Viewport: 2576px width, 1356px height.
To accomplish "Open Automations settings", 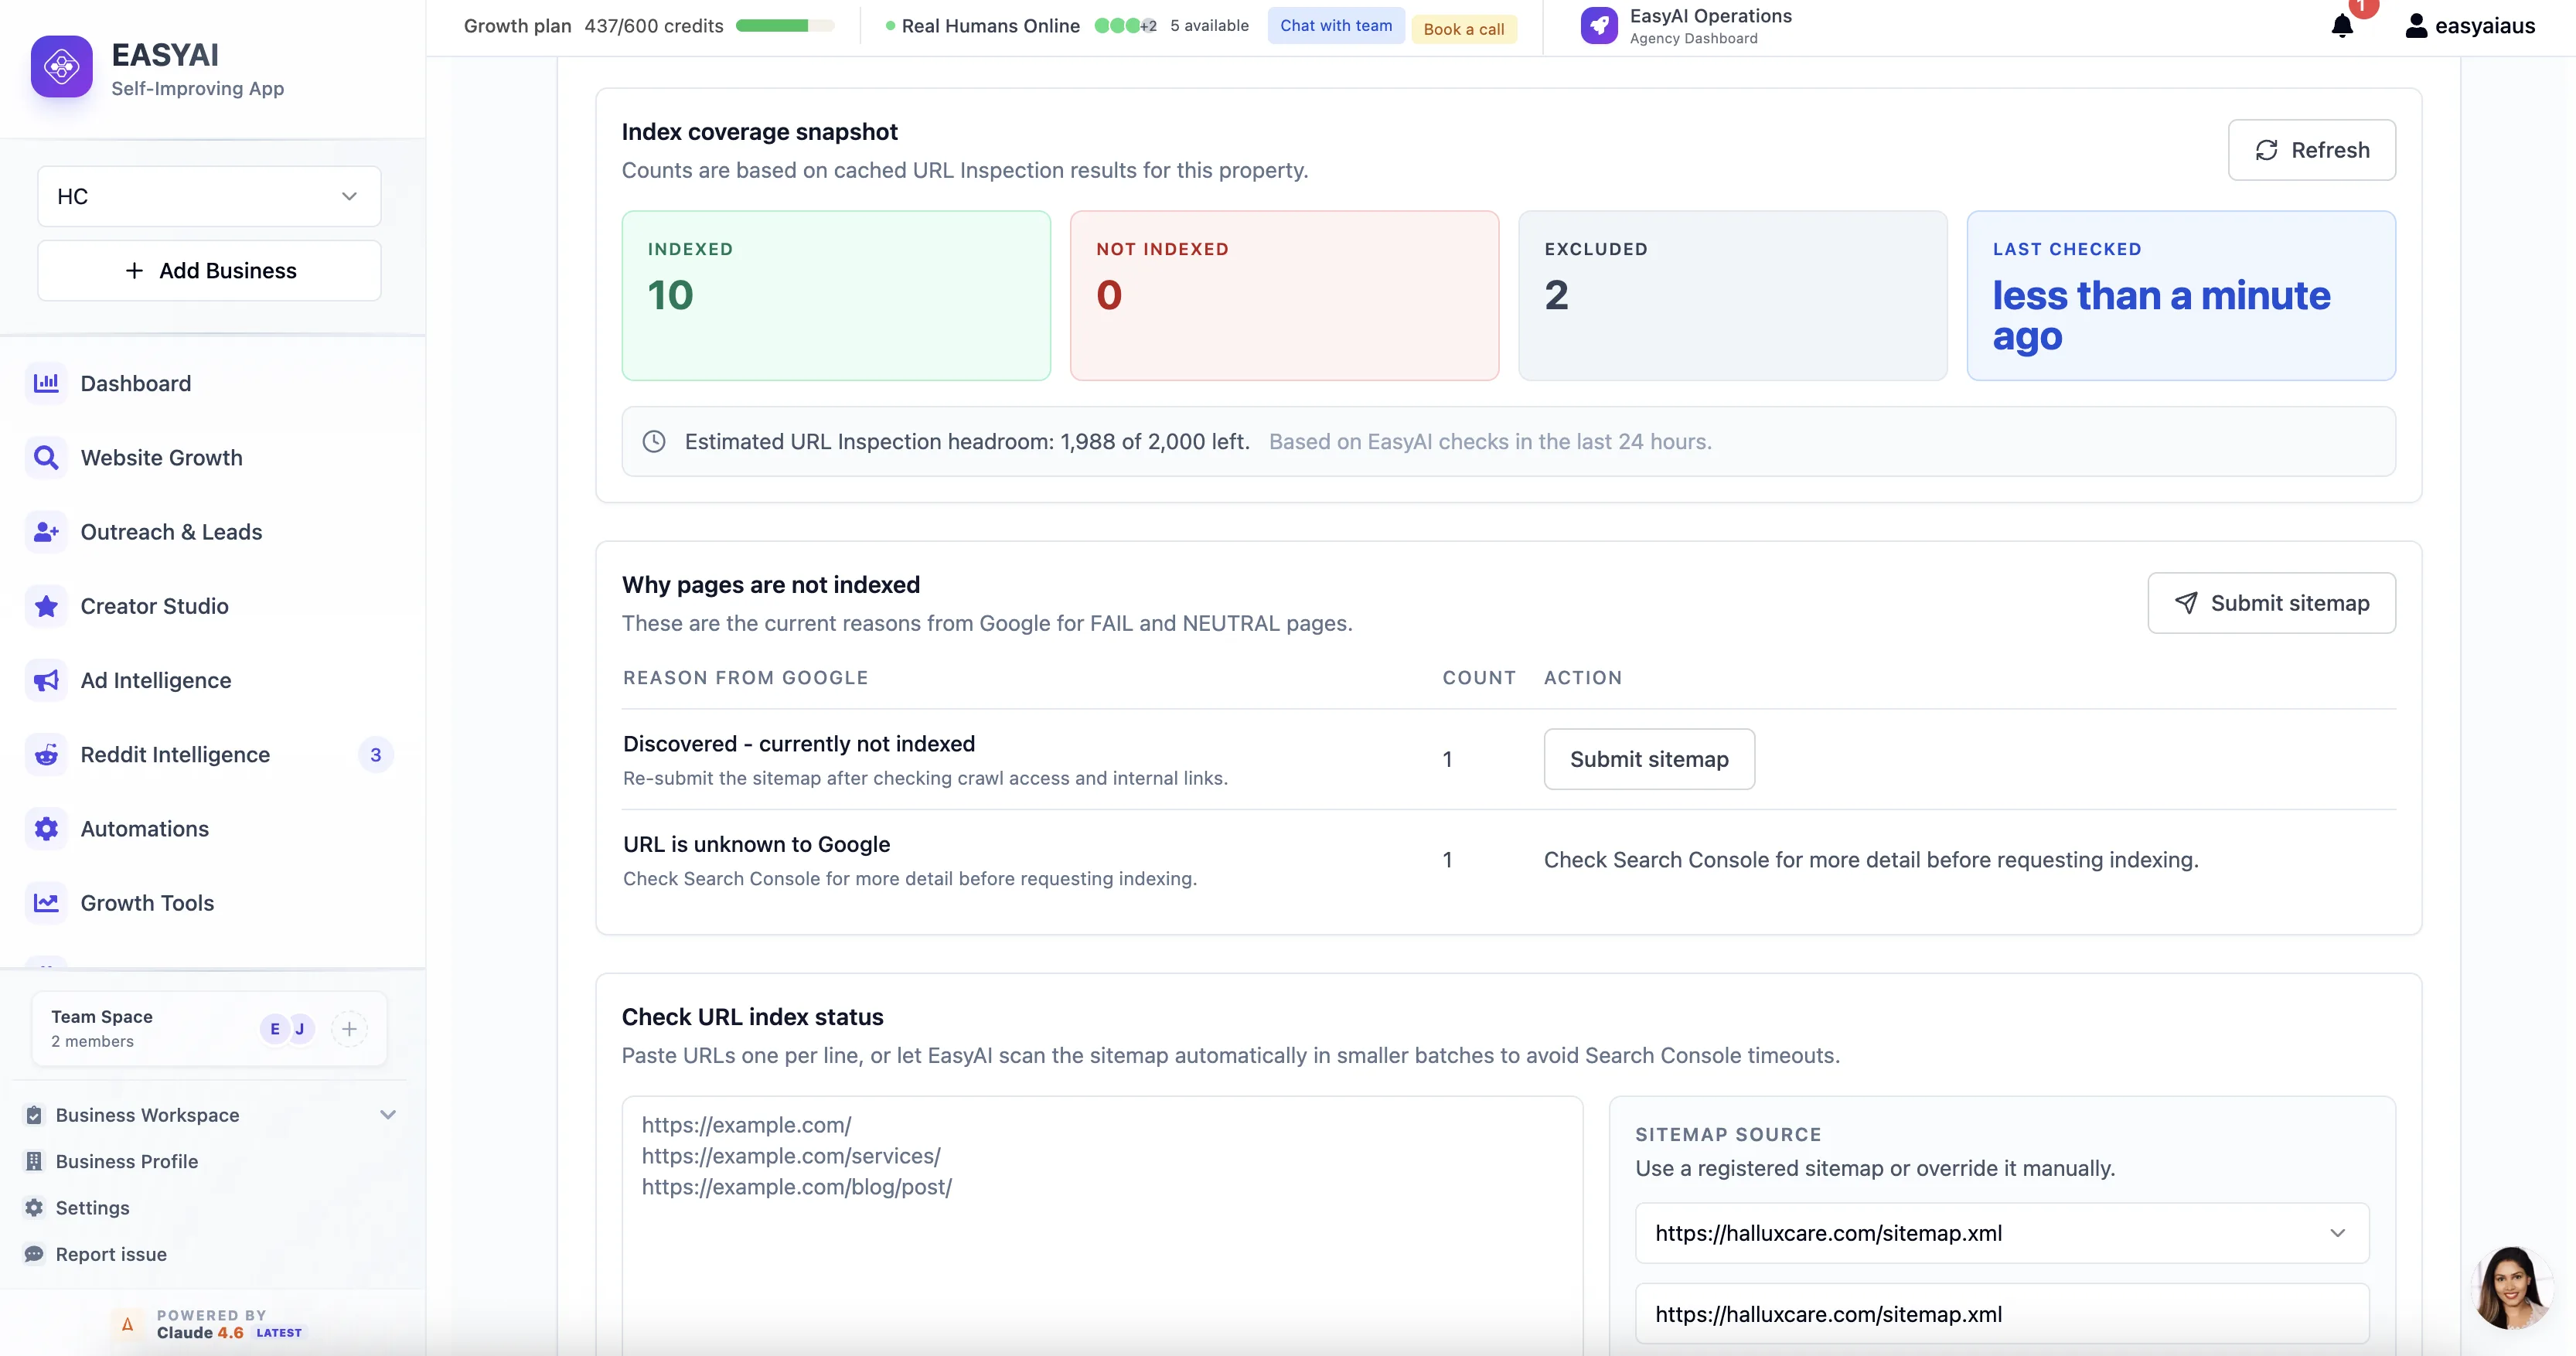I will pos(144,828).
